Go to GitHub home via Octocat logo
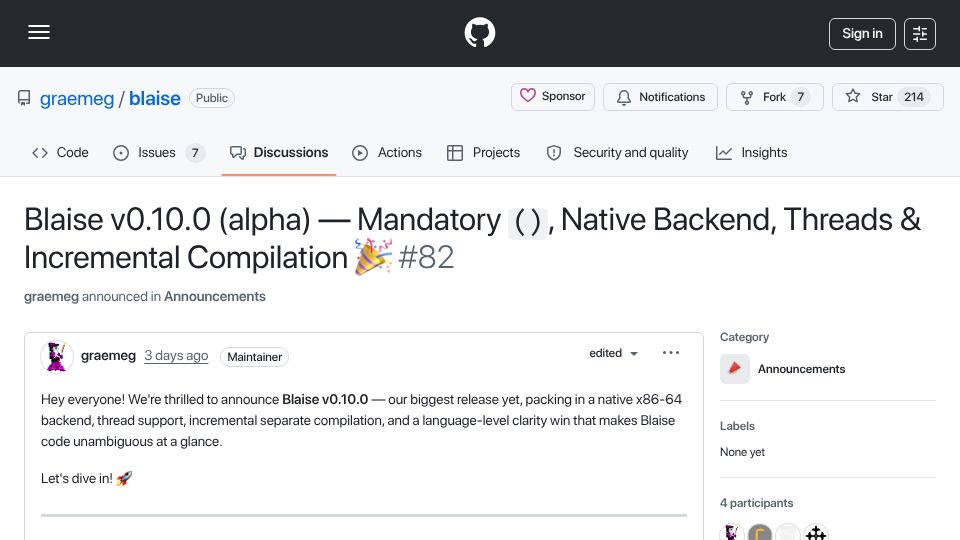The width and height of the screenshot is (960, 540). tap(479, 32)
